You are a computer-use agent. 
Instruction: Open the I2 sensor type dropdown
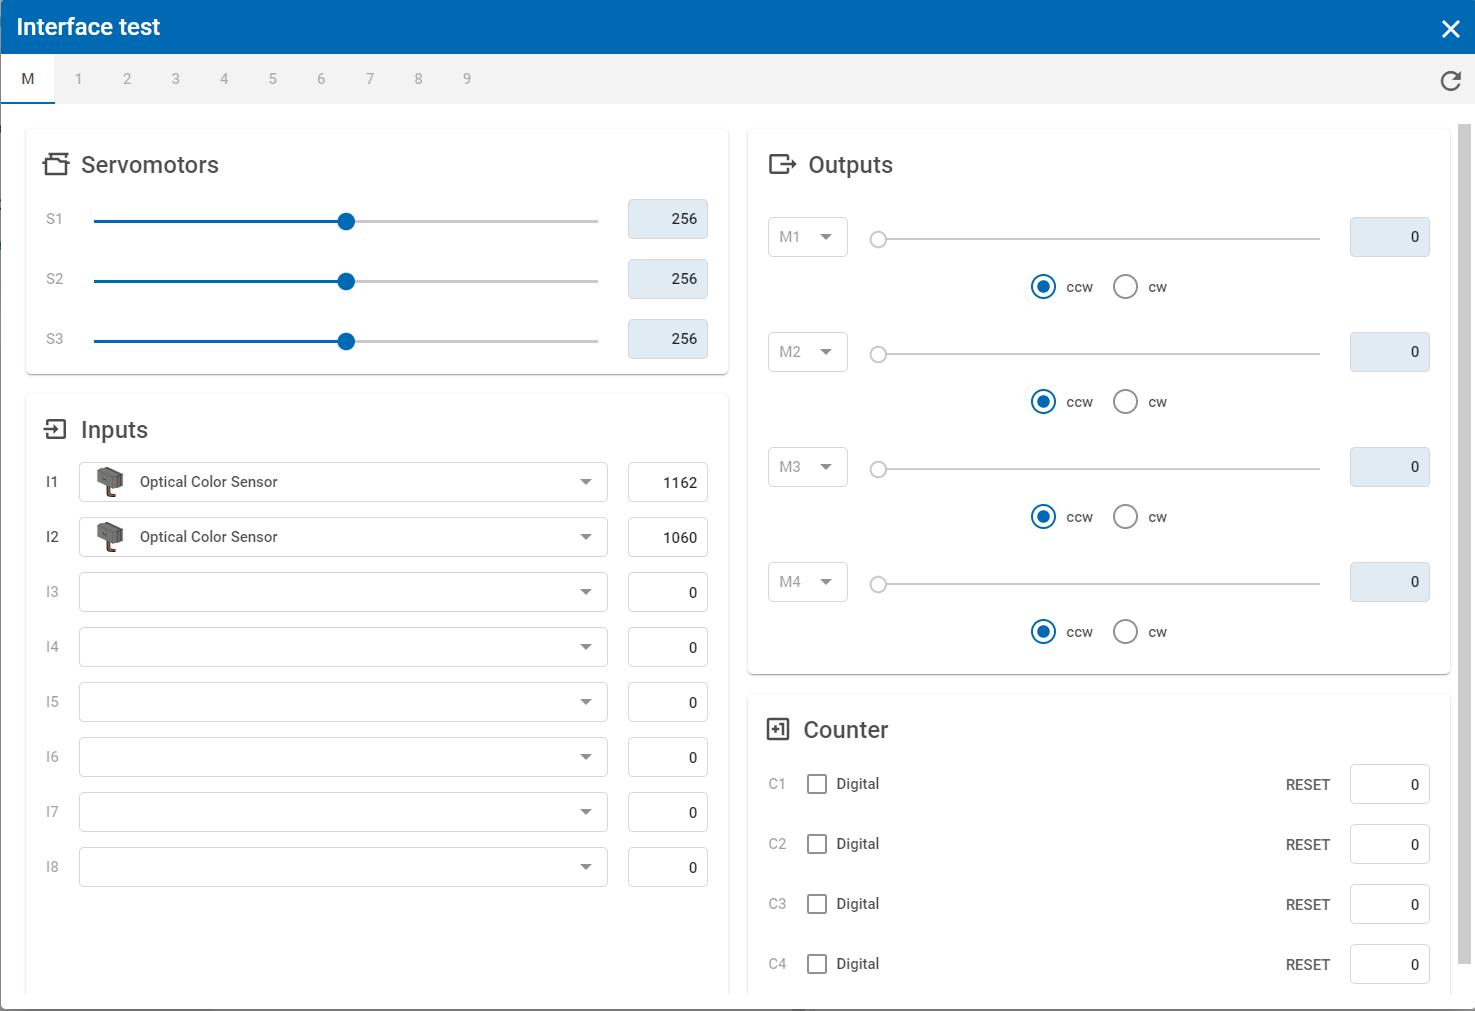click(x=343, y=537)
